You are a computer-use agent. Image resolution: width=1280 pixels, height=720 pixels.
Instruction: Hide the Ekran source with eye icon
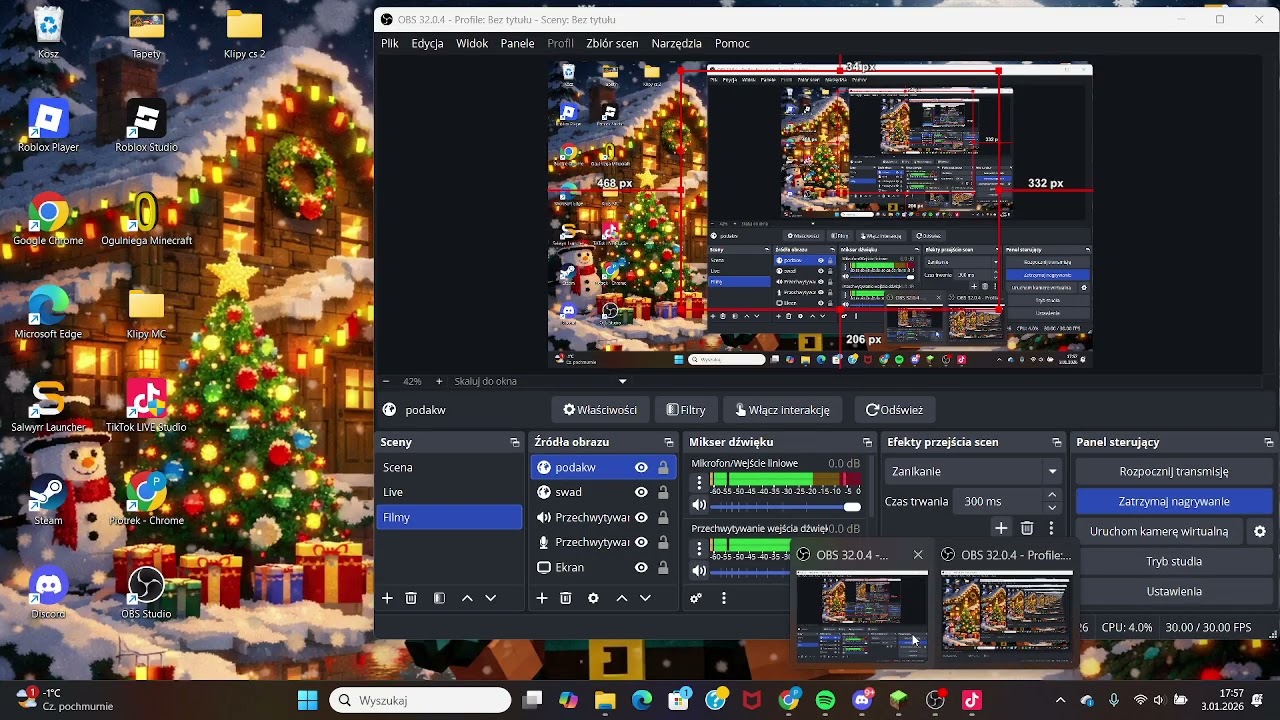(x=641, y=567)
